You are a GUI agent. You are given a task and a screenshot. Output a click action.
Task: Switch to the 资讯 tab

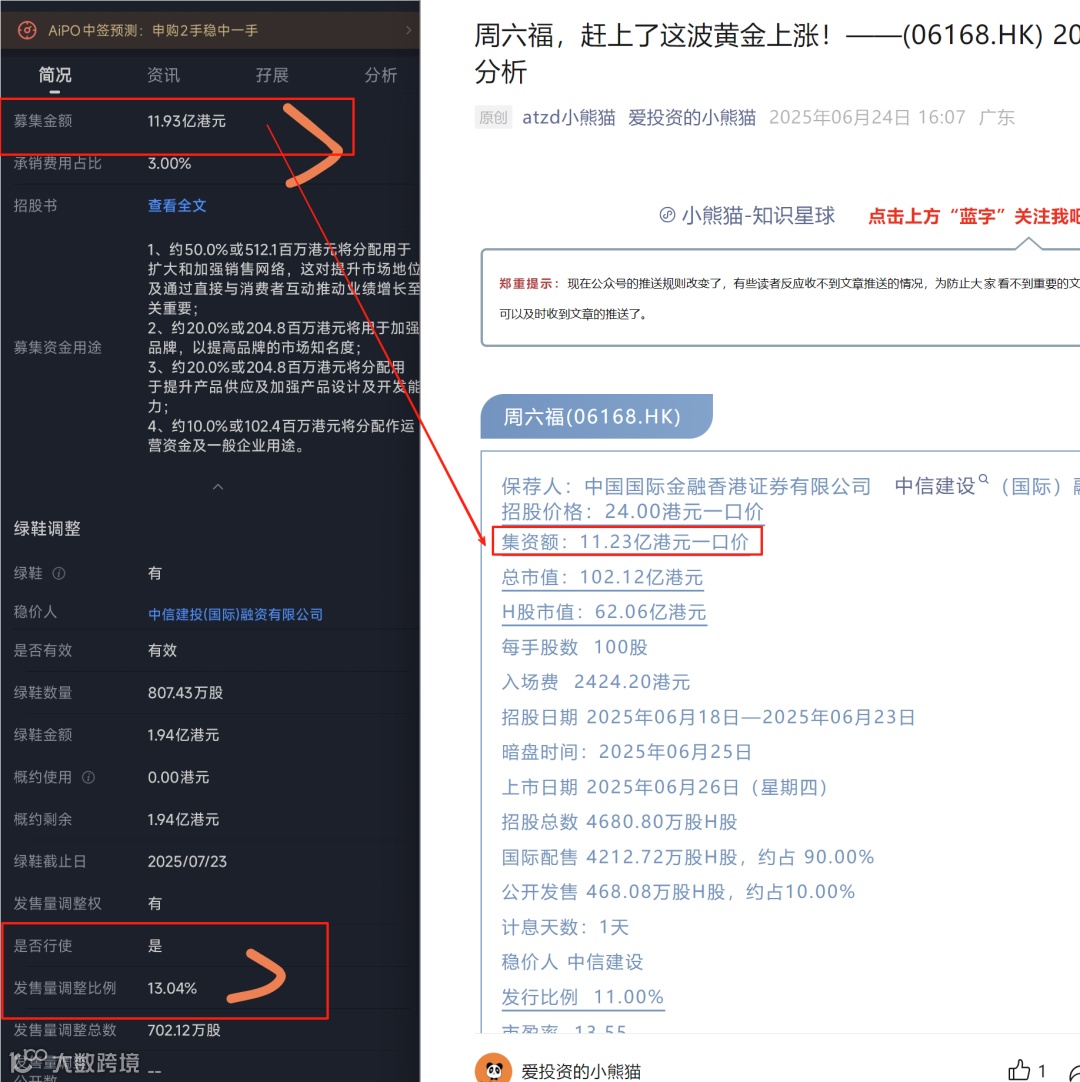tap(164, 75)
